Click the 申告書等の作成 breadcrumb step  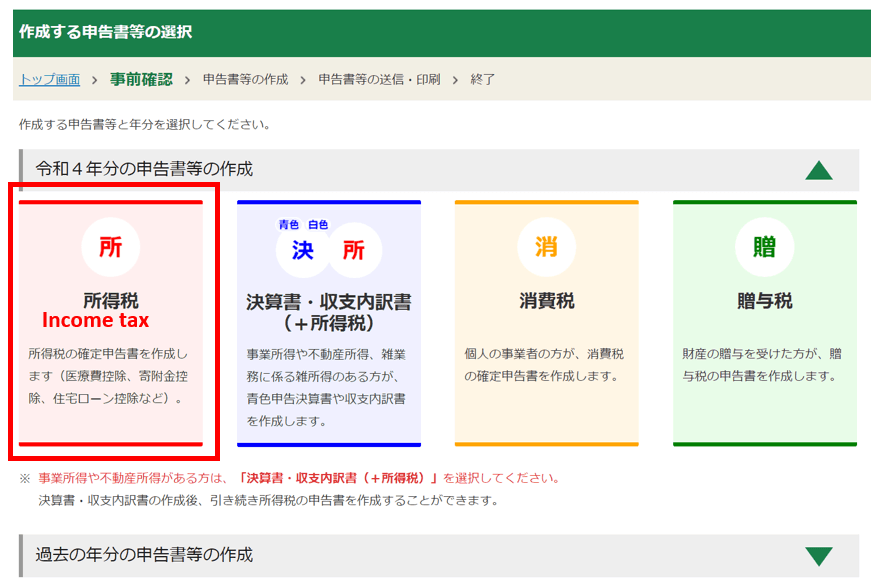[x=246, y=79]
